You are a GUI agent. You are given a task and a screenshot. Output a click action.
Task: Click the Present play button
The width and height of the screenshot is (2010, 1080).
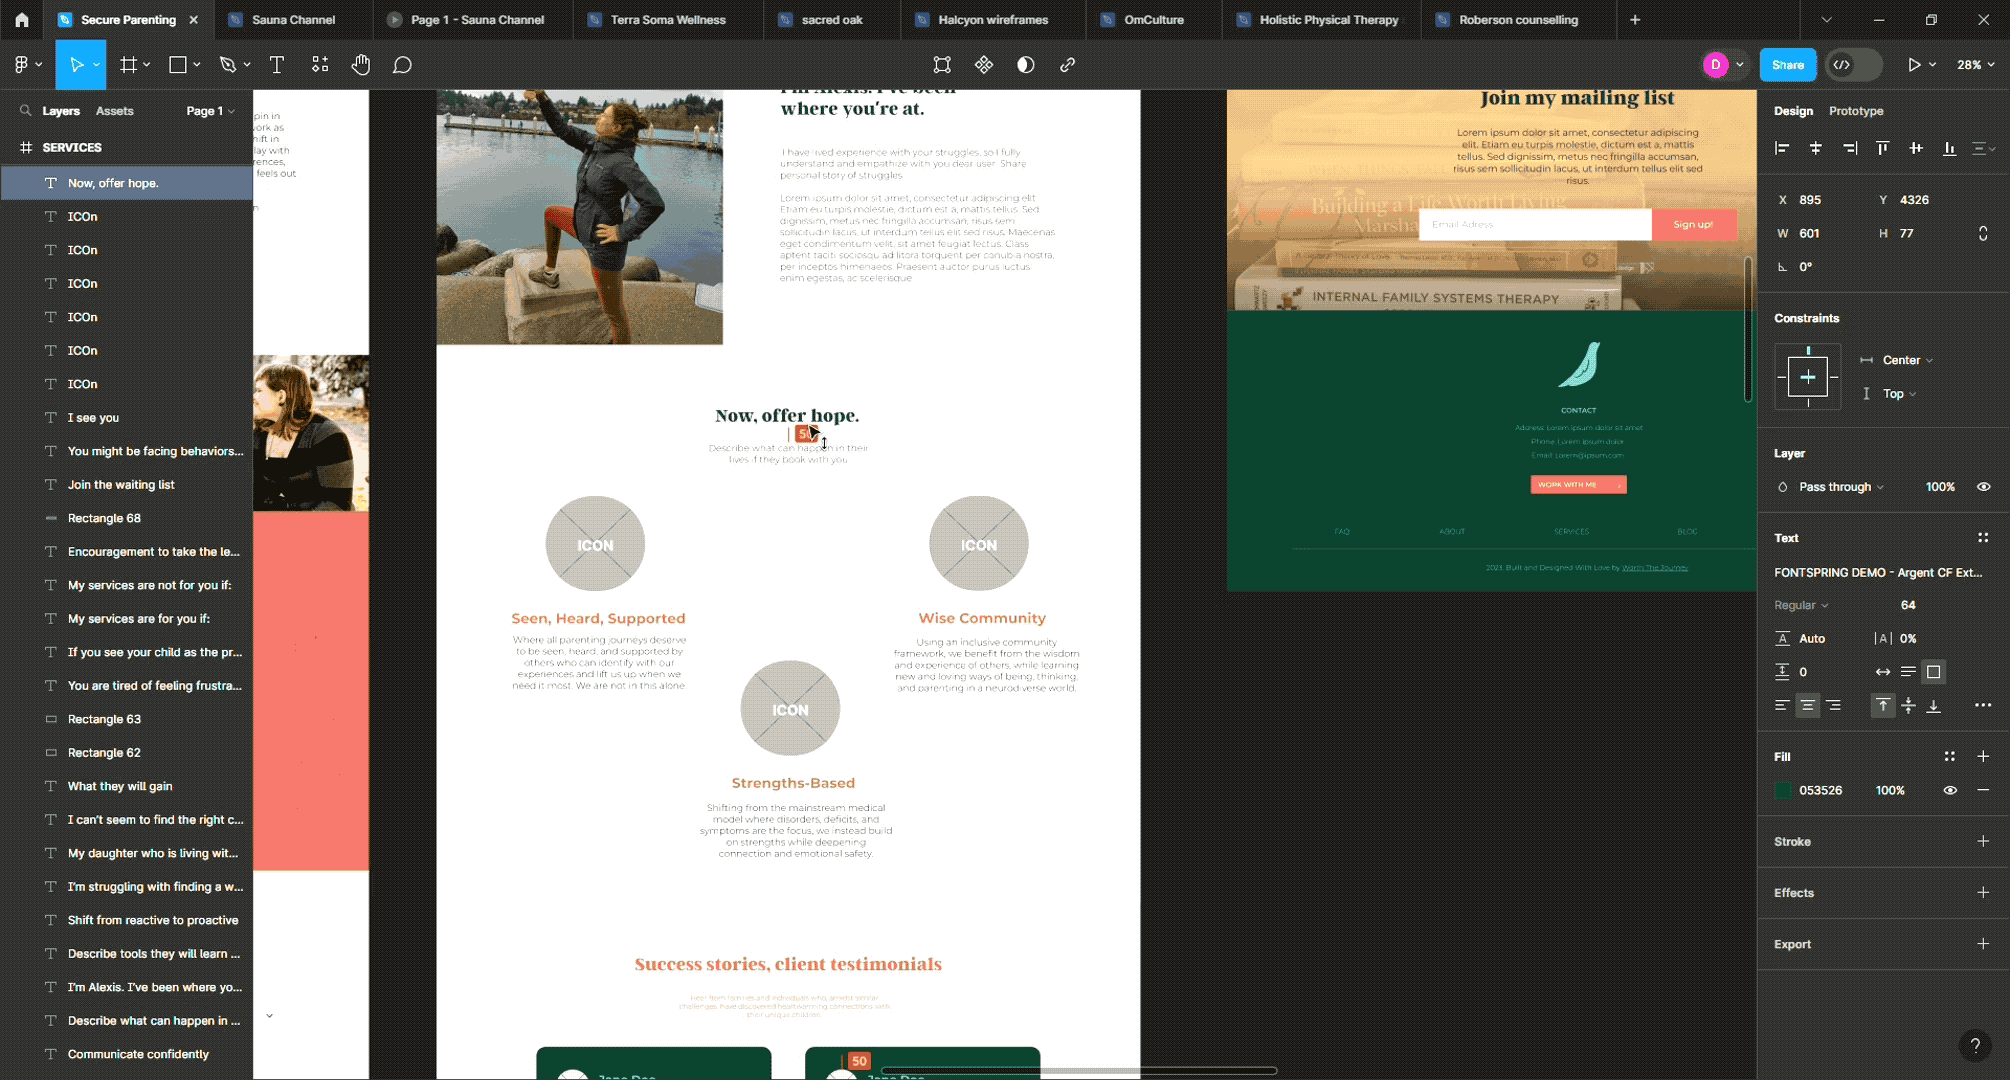(x=1913, y=65)
